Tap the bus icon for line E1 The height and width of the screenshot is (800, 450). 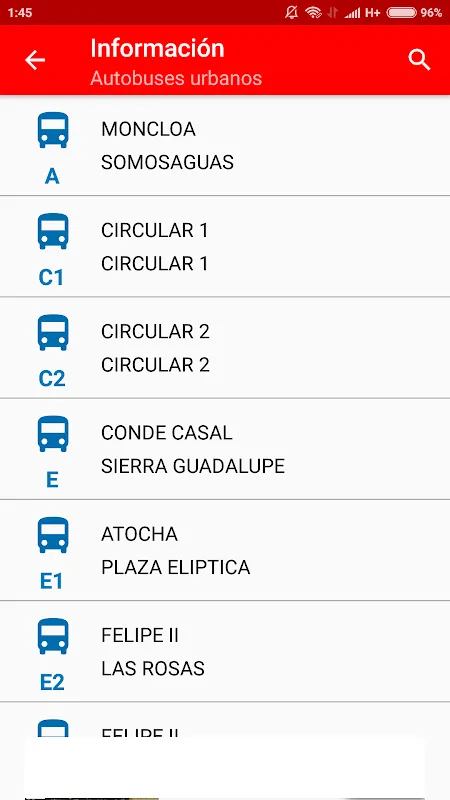53,535
